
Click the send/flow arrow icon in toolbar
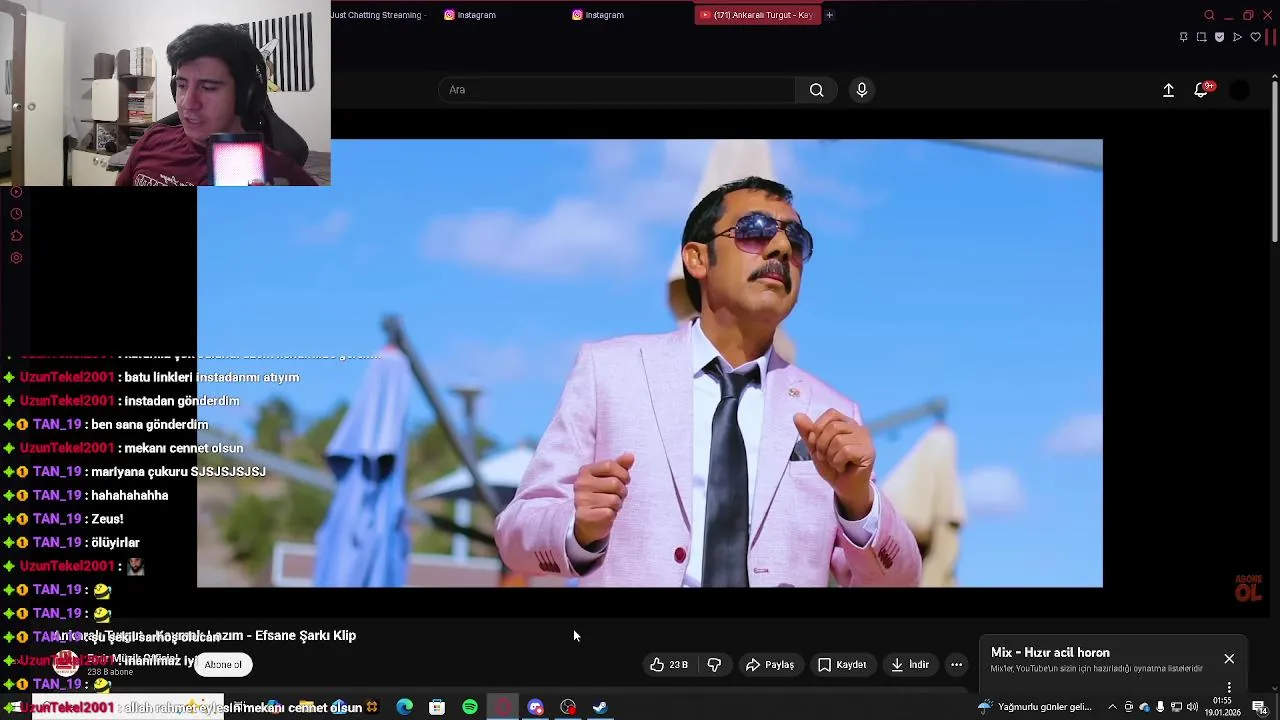pos(1237,37)
